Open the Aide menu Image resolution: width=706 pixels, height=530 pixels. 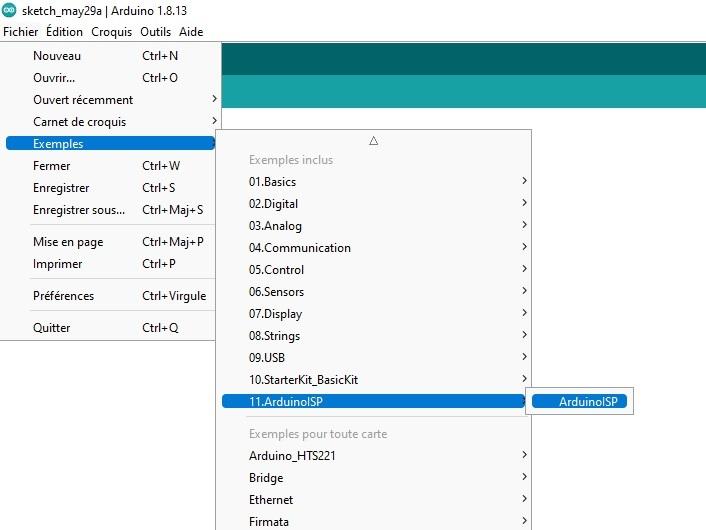191,32
